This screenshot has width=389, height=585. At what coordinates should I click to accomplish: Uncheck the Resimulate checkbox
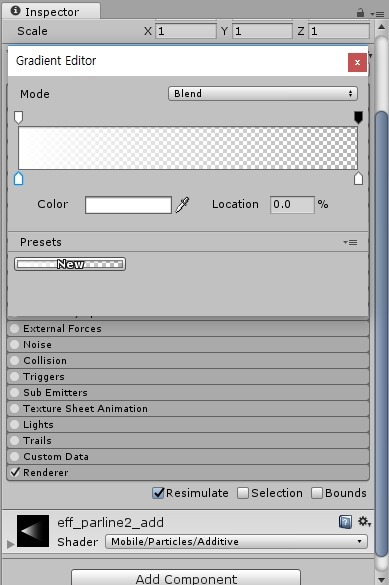coord(159,493)
